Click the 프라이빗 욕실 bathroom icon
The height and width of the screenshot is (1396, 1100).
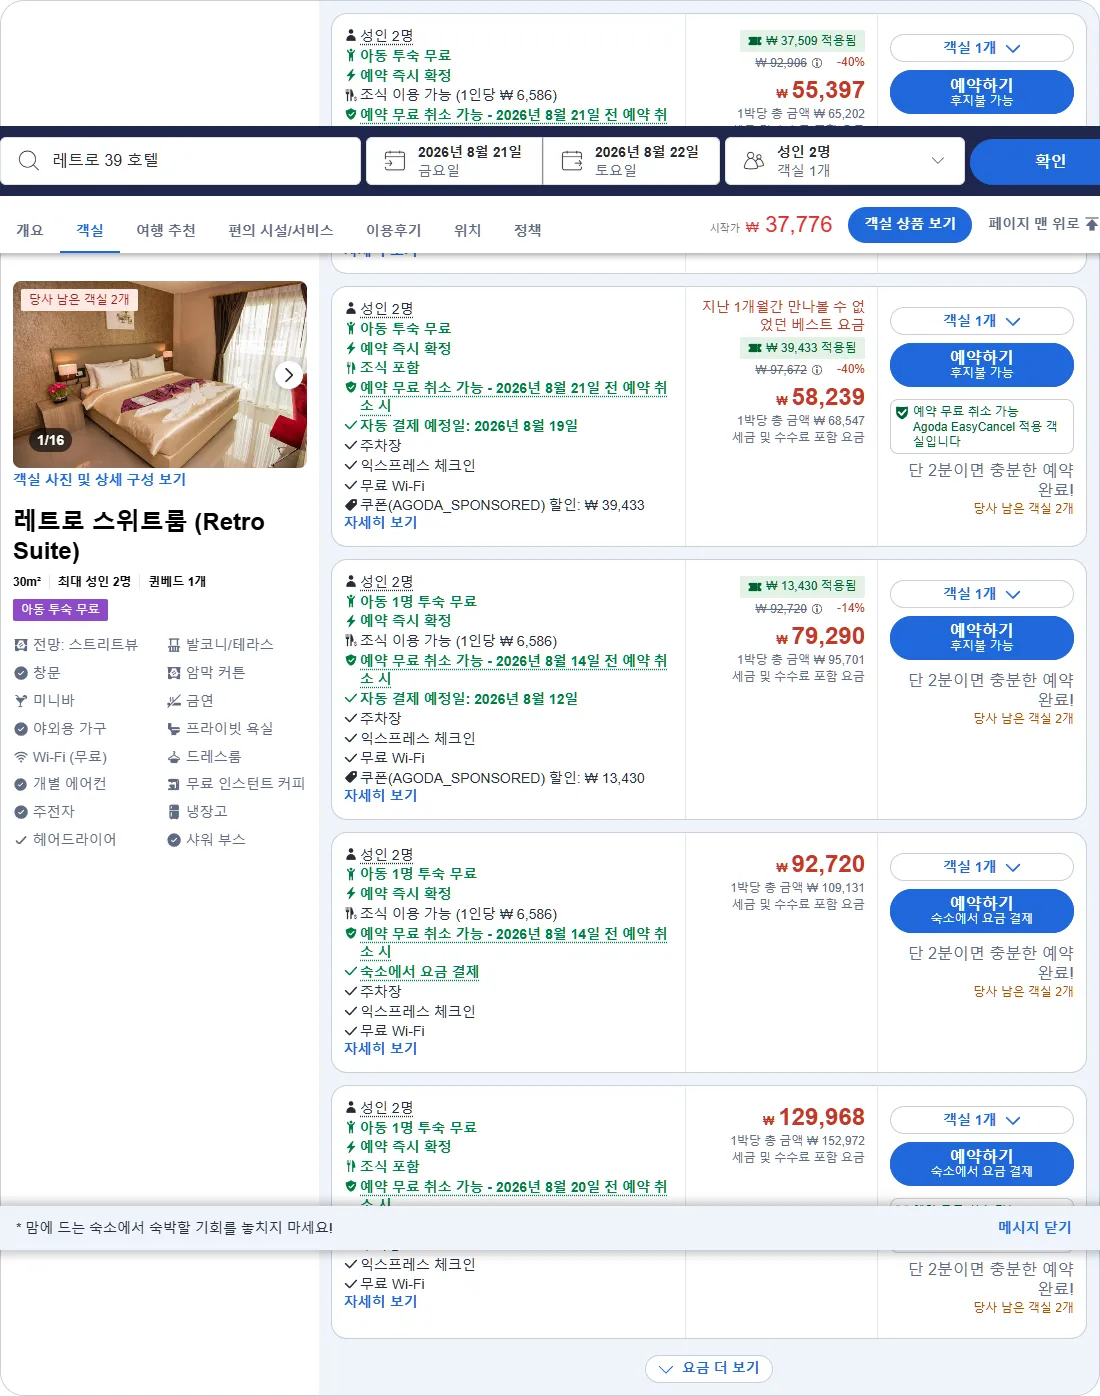(174, 729)
